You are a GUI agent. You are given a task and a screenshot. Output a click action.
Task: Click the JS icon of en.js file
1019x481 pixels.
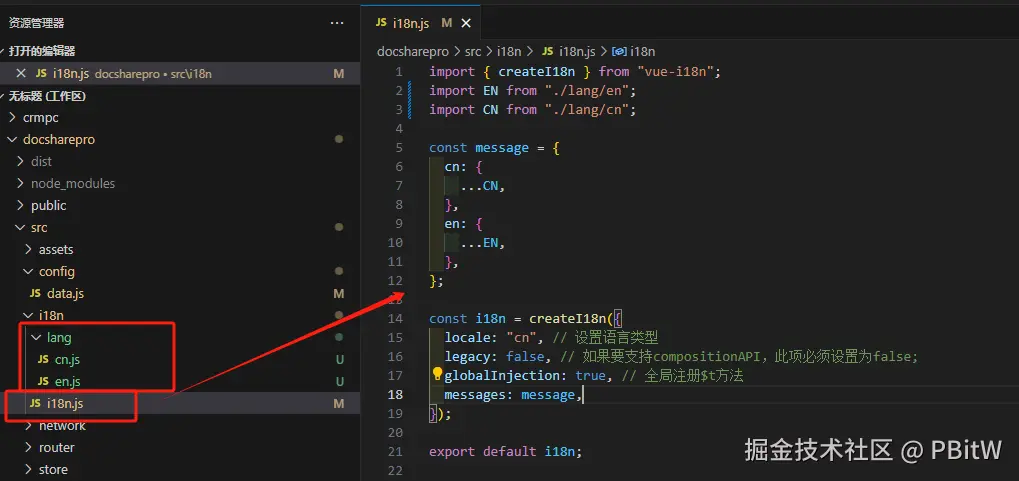tap(43, 381)
